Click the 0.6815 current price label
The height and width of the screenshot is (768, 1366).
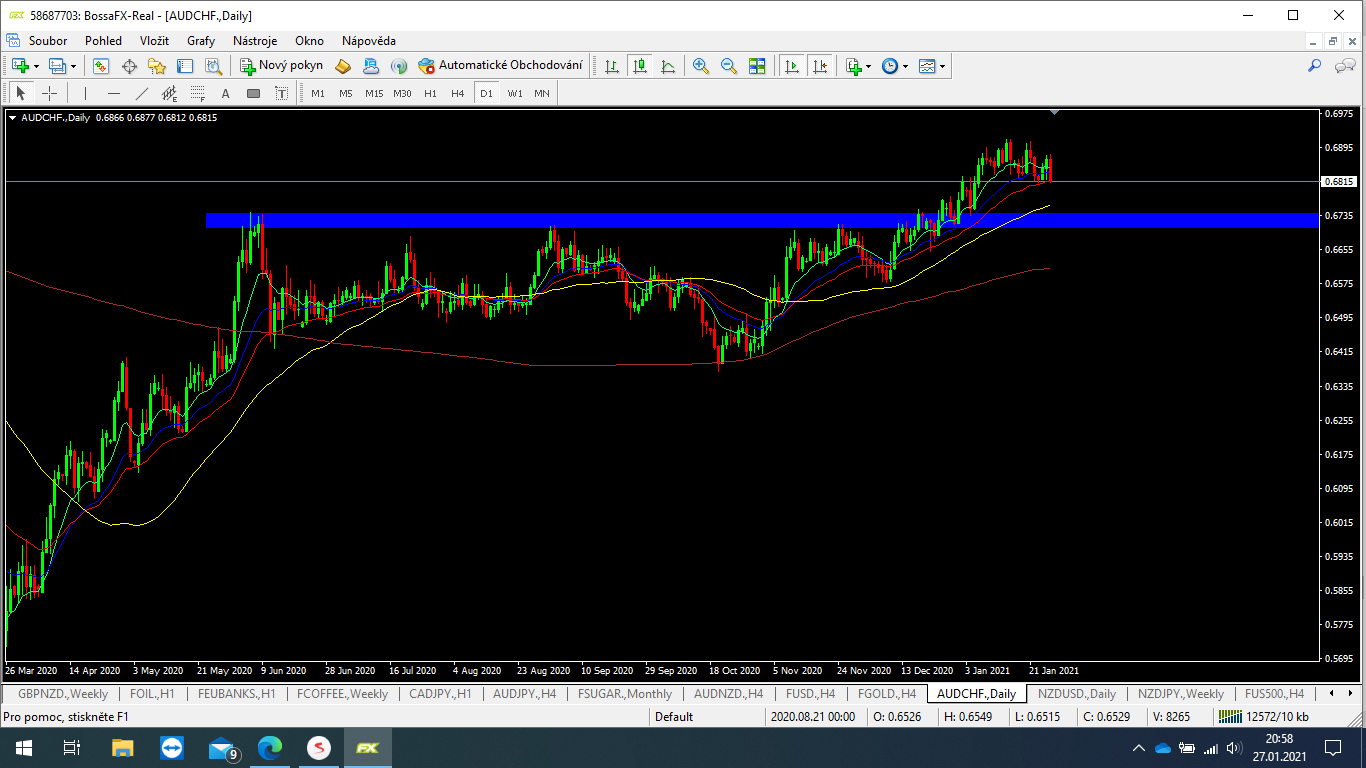tap(1339, 182)
